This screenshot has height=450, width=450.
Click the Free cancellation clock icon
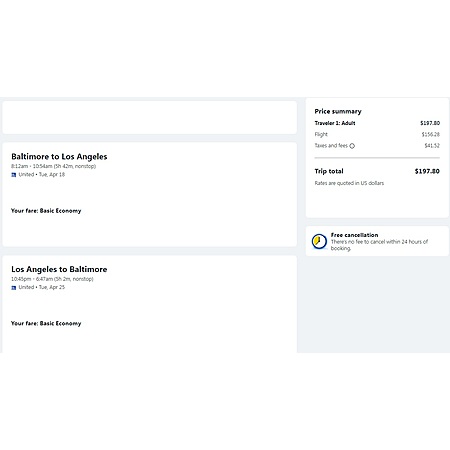click(x=319, y=241)
